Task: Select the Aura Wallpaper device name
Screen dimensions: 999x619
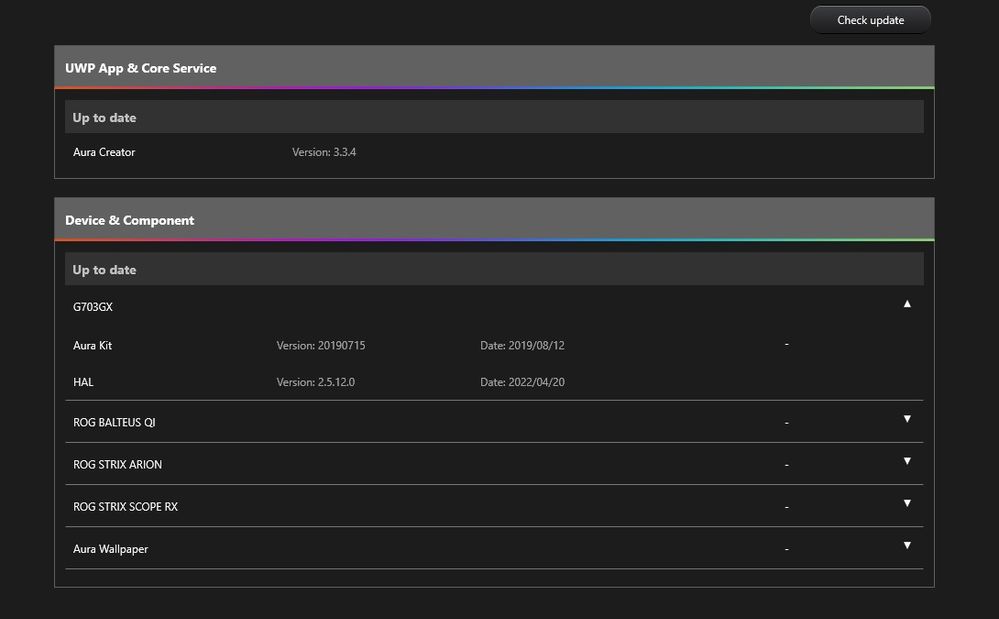Action: [x=110, y=549]
